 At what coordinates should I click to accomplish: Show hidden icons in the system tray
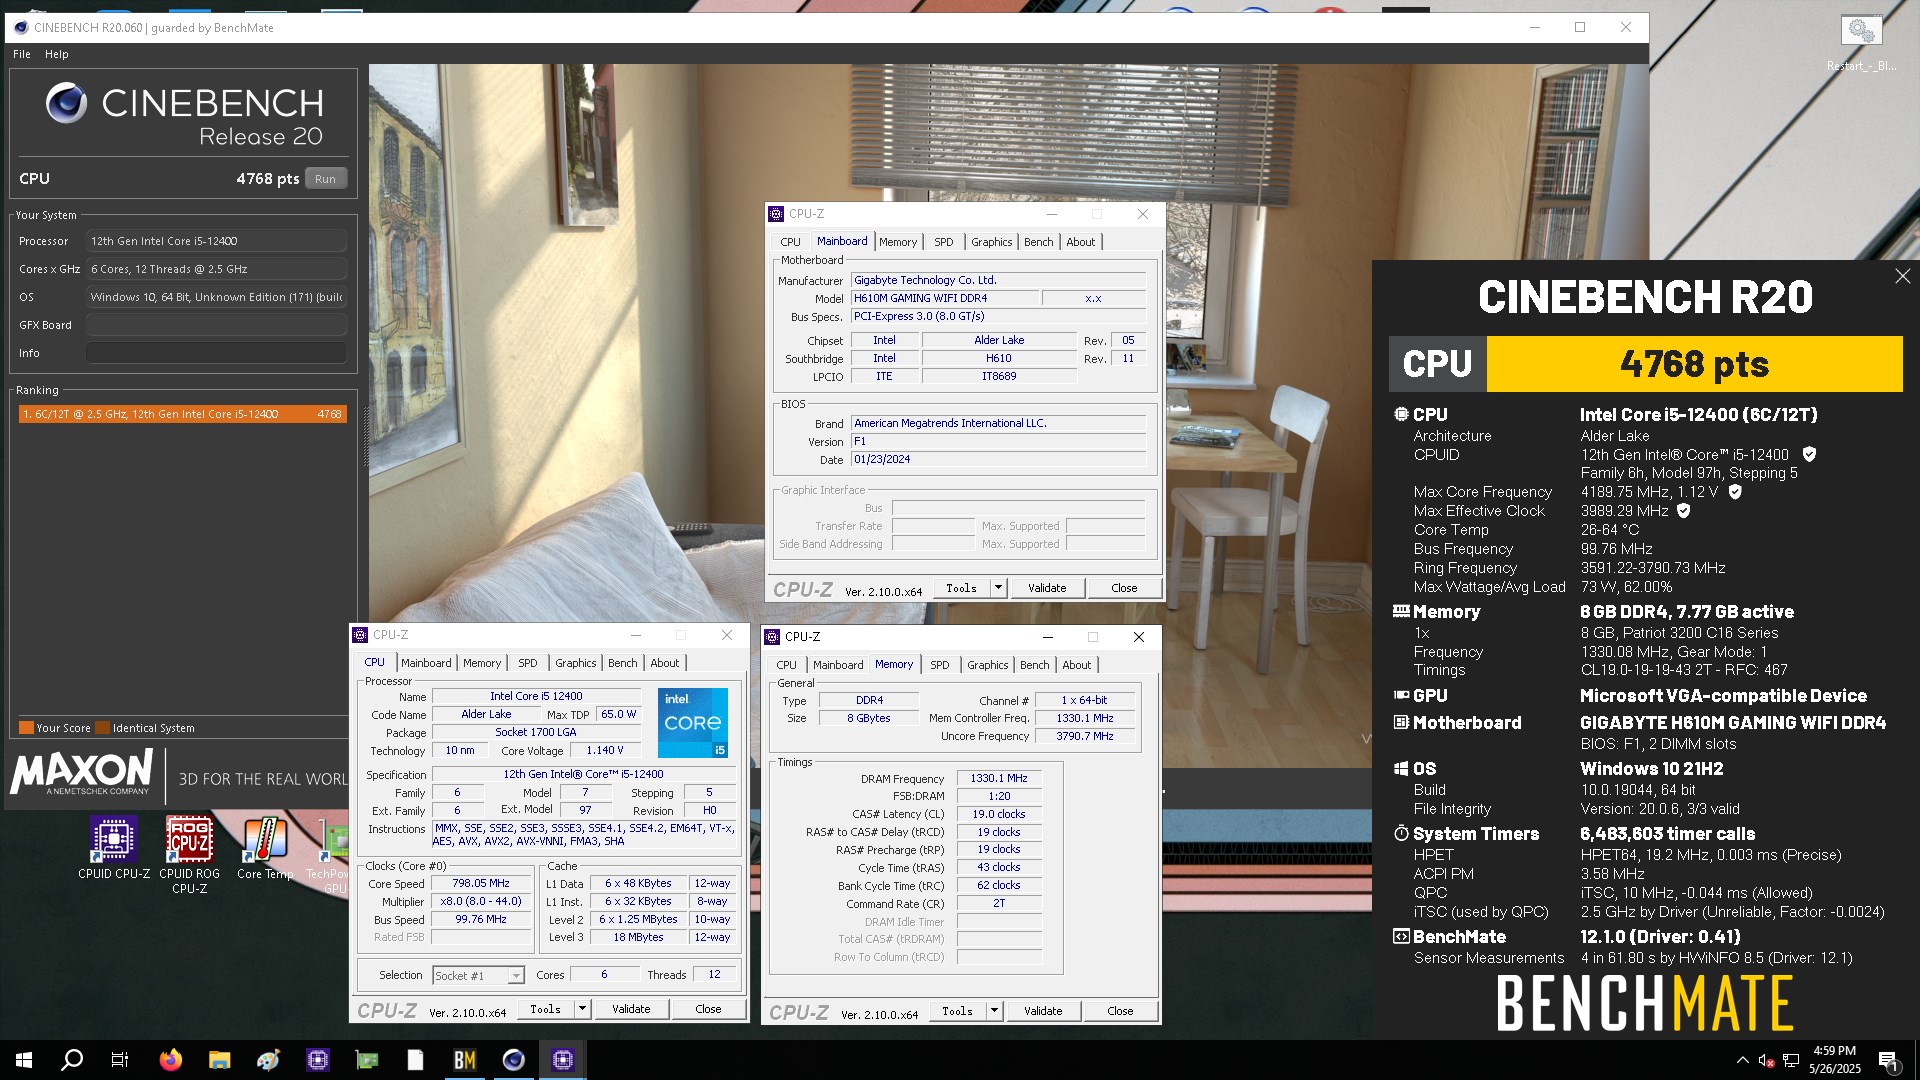pos(1742,1060)
